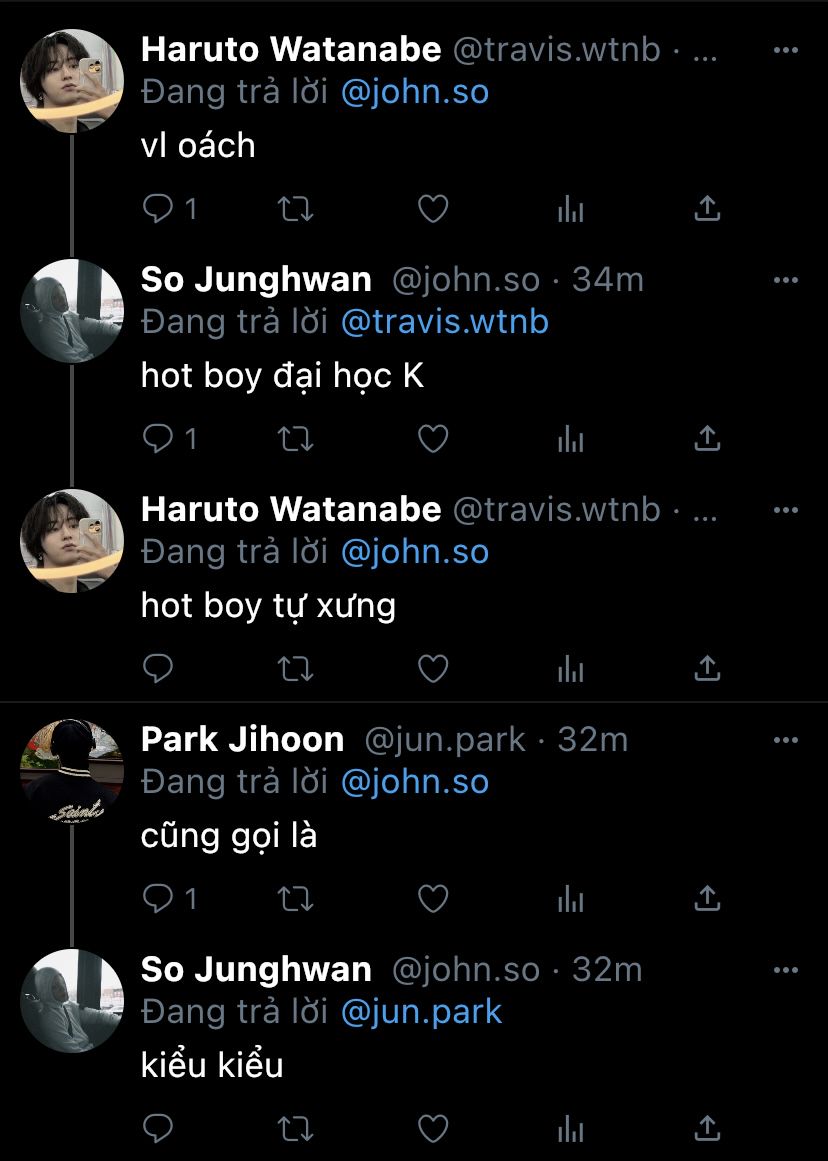Open the @jun.park mention link
The height and width of the screenshot is (1161, 828).
click(421, 1012)
